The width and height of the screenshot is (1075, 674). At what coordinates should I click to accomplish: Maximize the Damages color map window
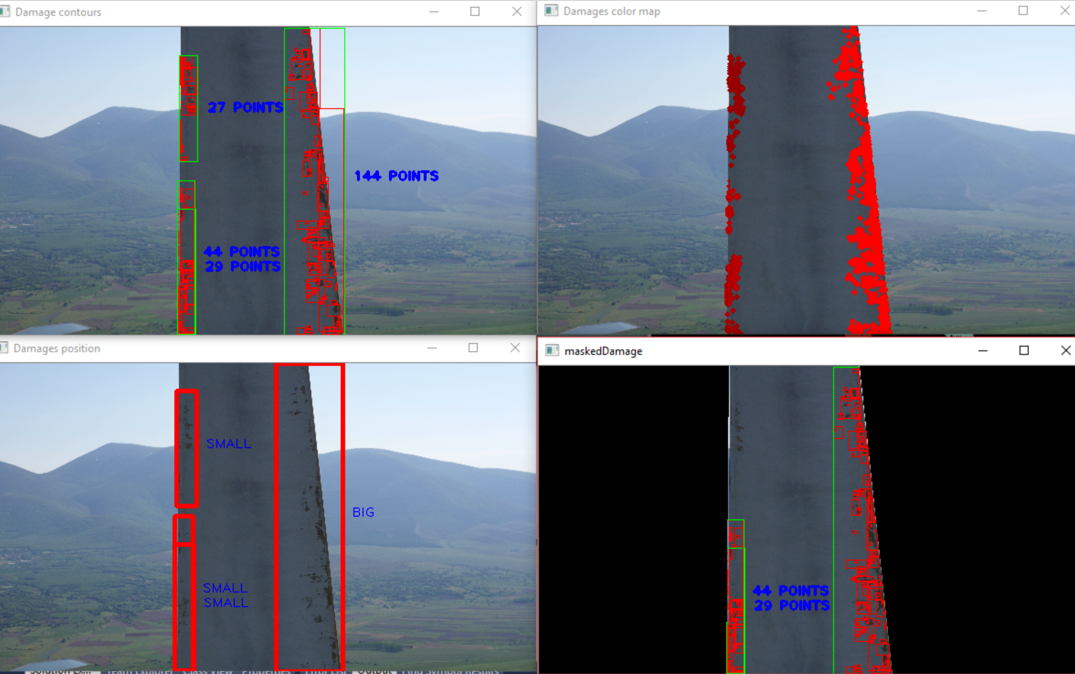point(1023,11)
